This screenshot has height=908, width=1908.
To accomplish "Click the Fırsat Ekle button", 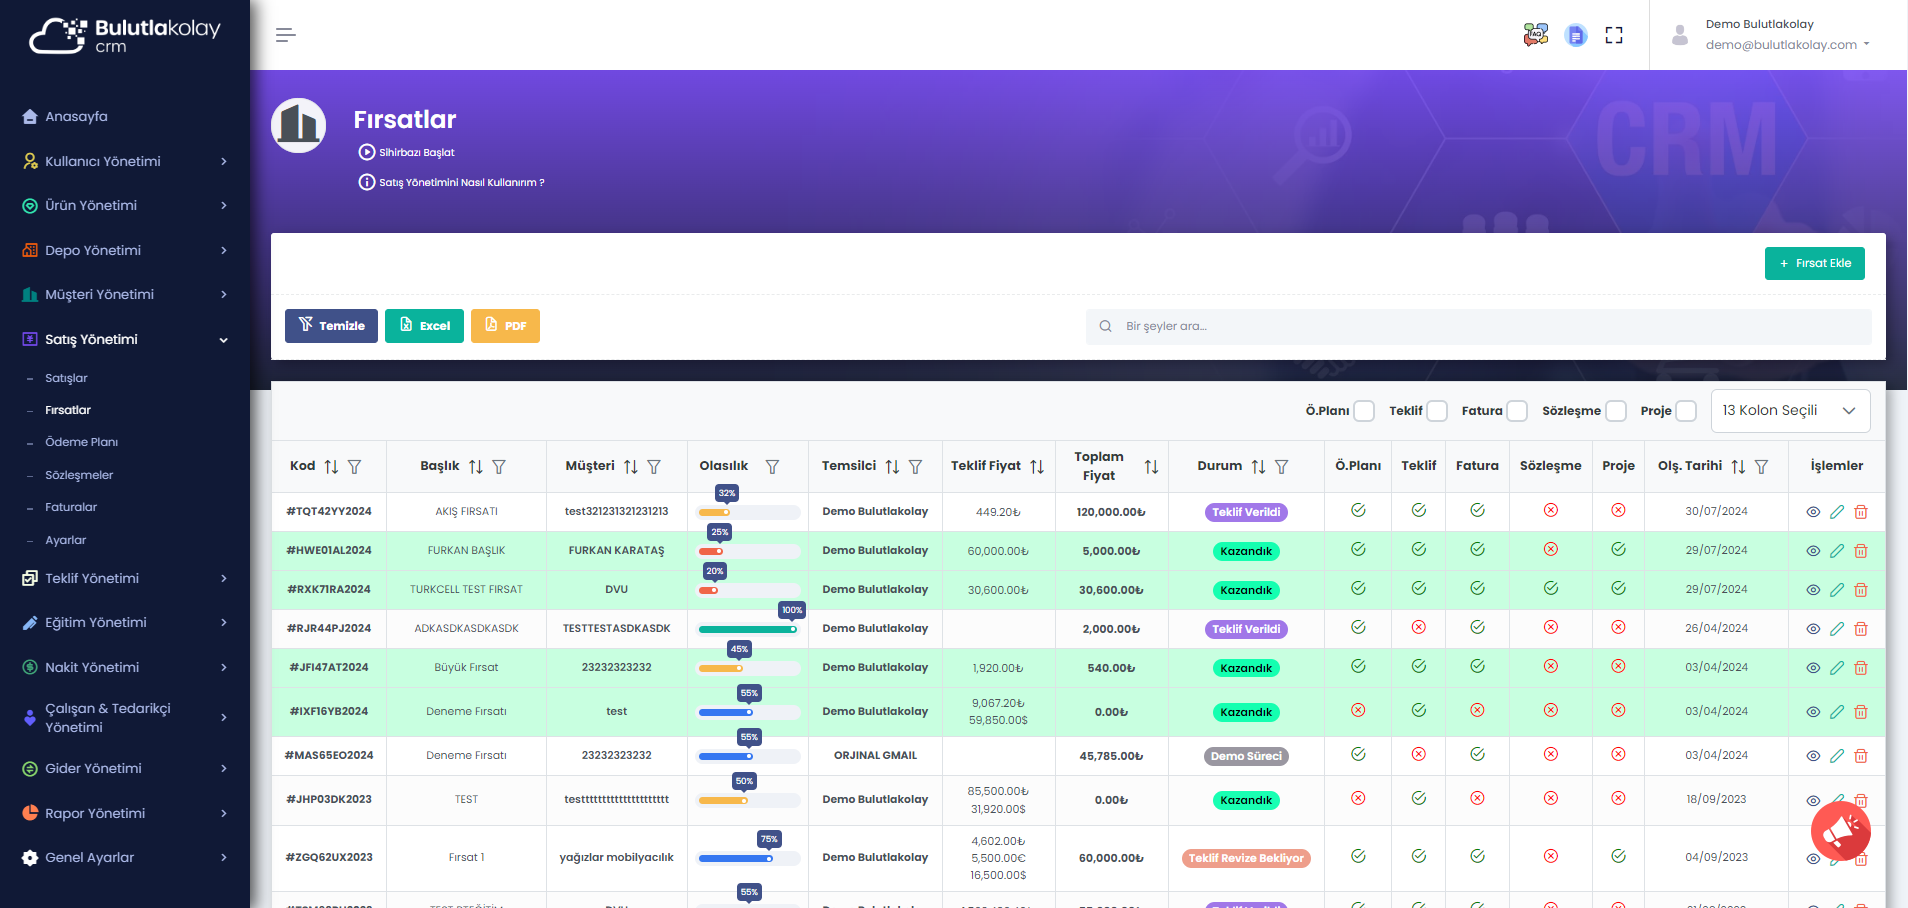I will 1814,264.
